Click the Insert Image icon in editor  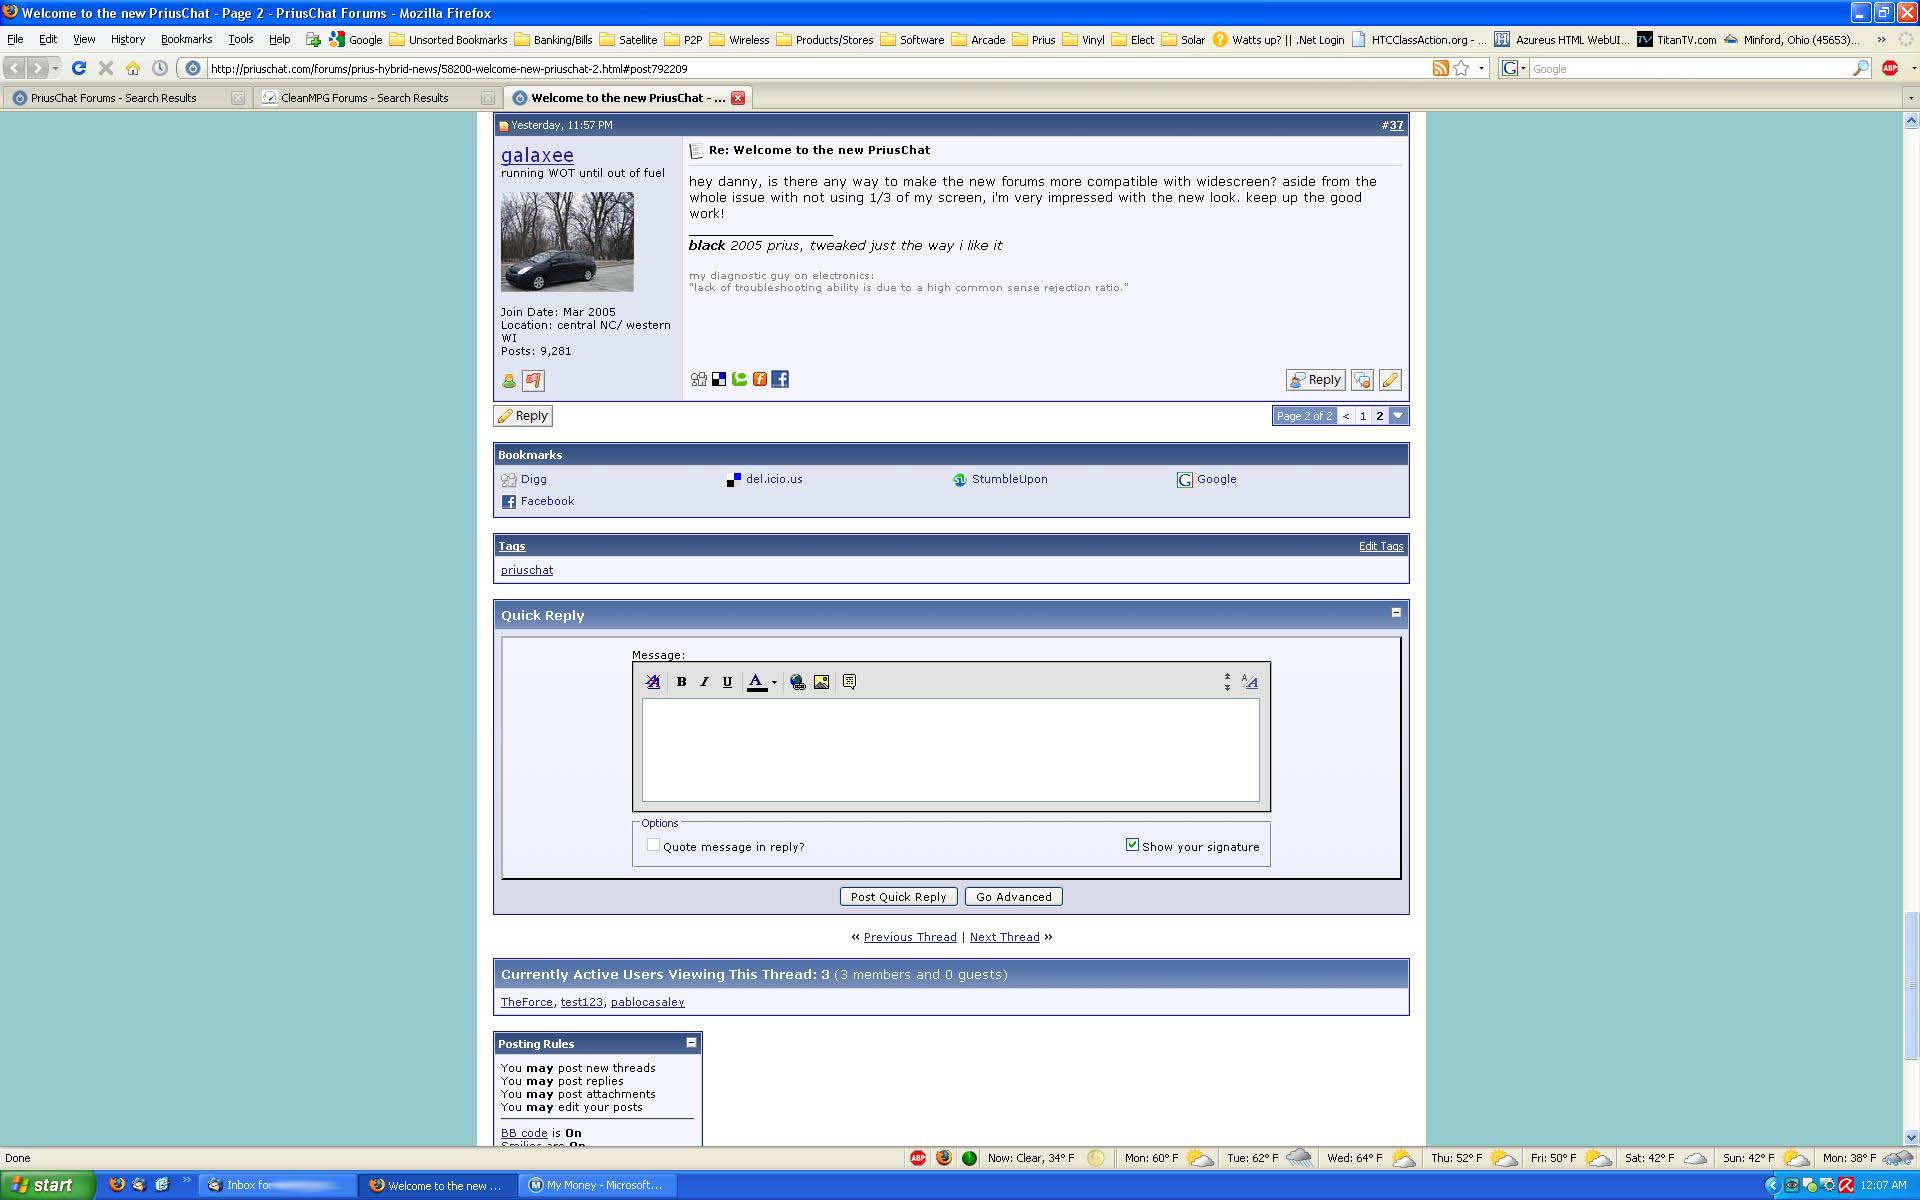click(821, 682)
